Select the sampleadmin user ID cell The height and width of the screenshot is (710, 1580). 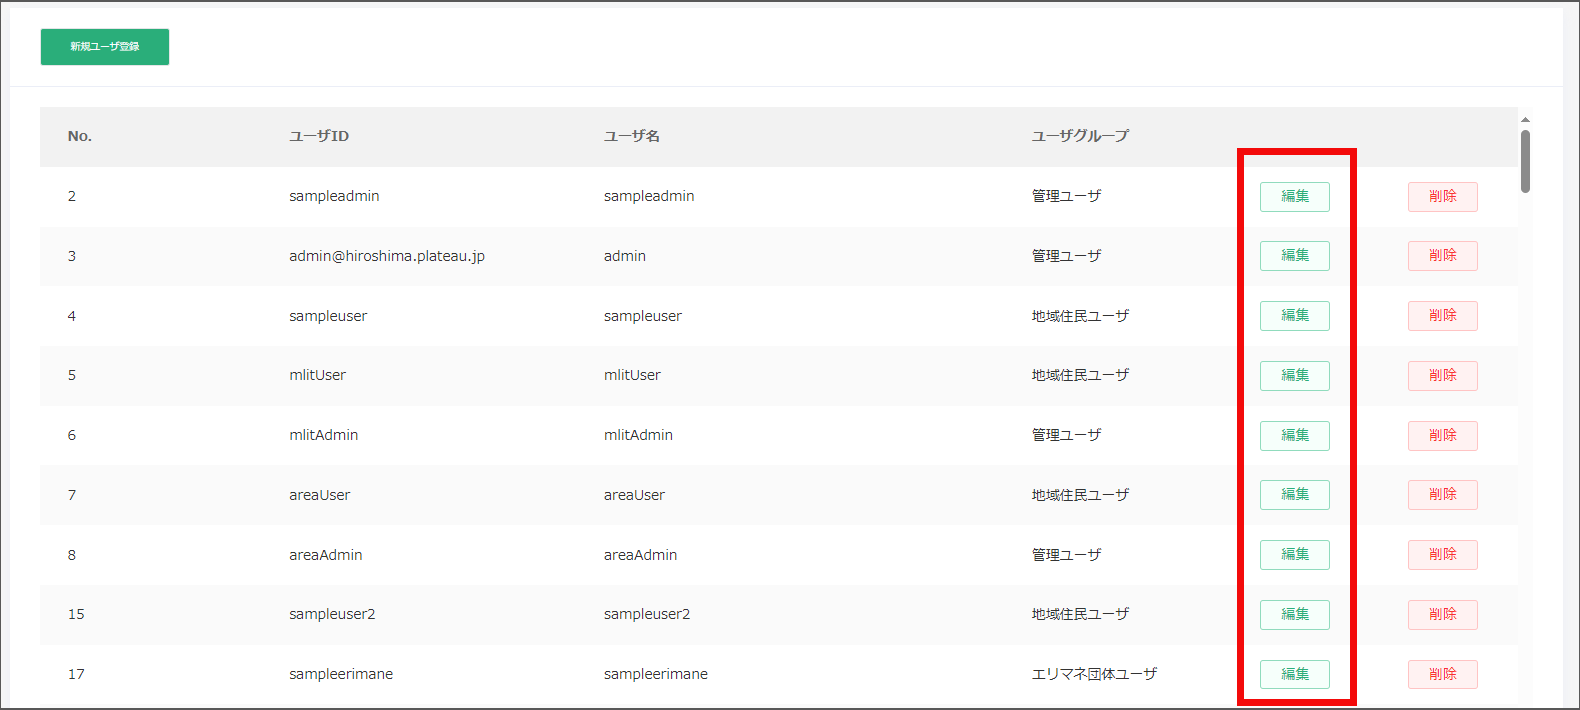point(334,196)
